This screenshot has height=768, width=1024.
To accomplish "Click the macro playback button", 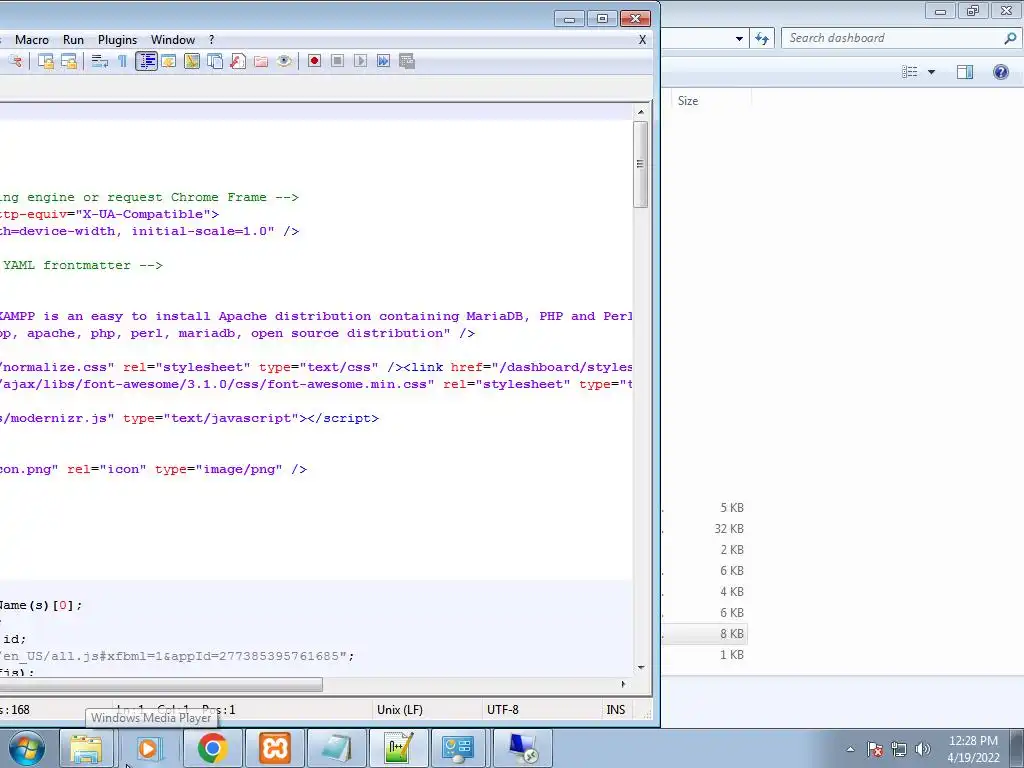I will click(360, 61).
